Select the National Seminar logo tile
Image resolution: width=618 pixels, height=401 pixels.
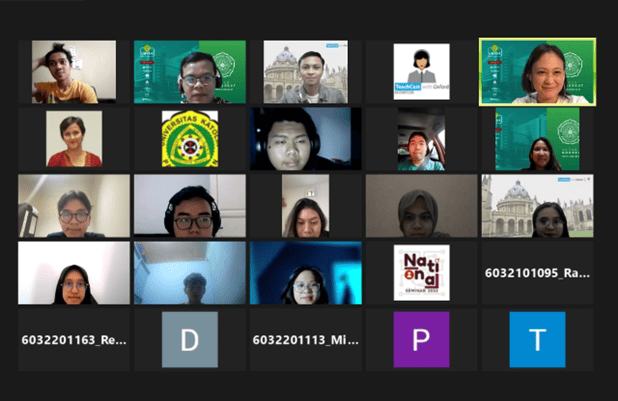(x=421, y=272)
